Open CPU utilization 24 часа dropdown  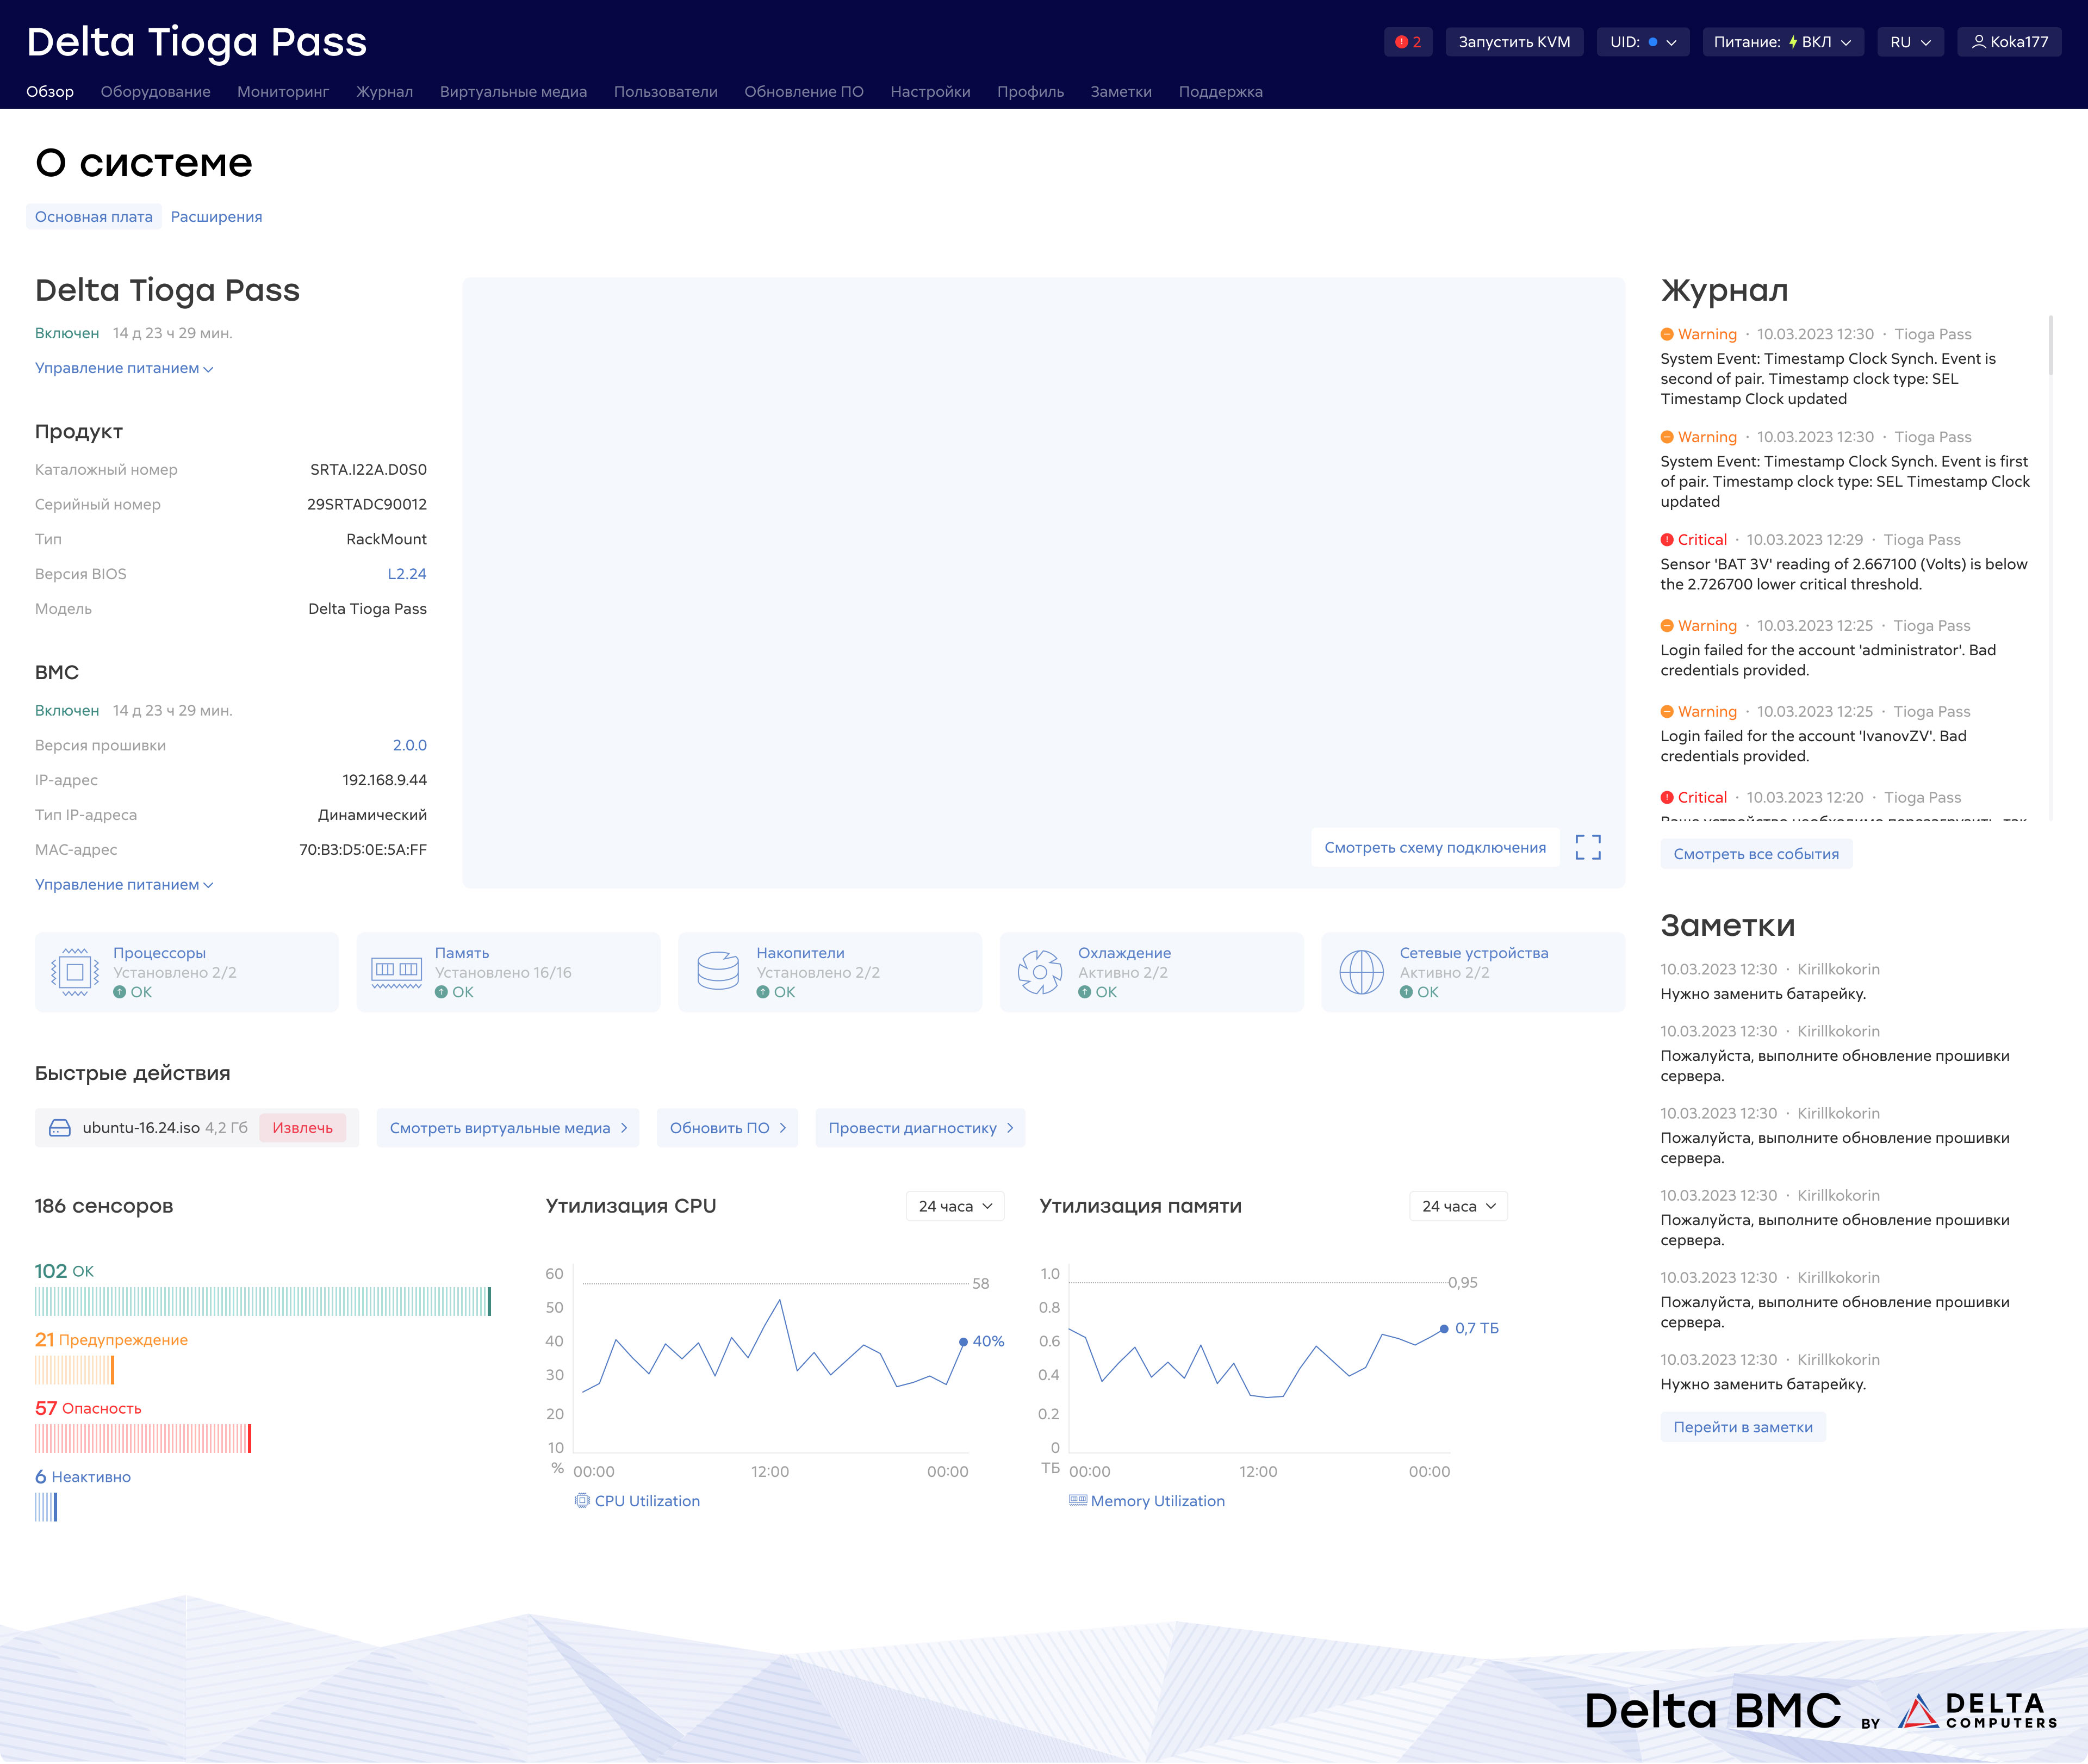(954, 1206)
